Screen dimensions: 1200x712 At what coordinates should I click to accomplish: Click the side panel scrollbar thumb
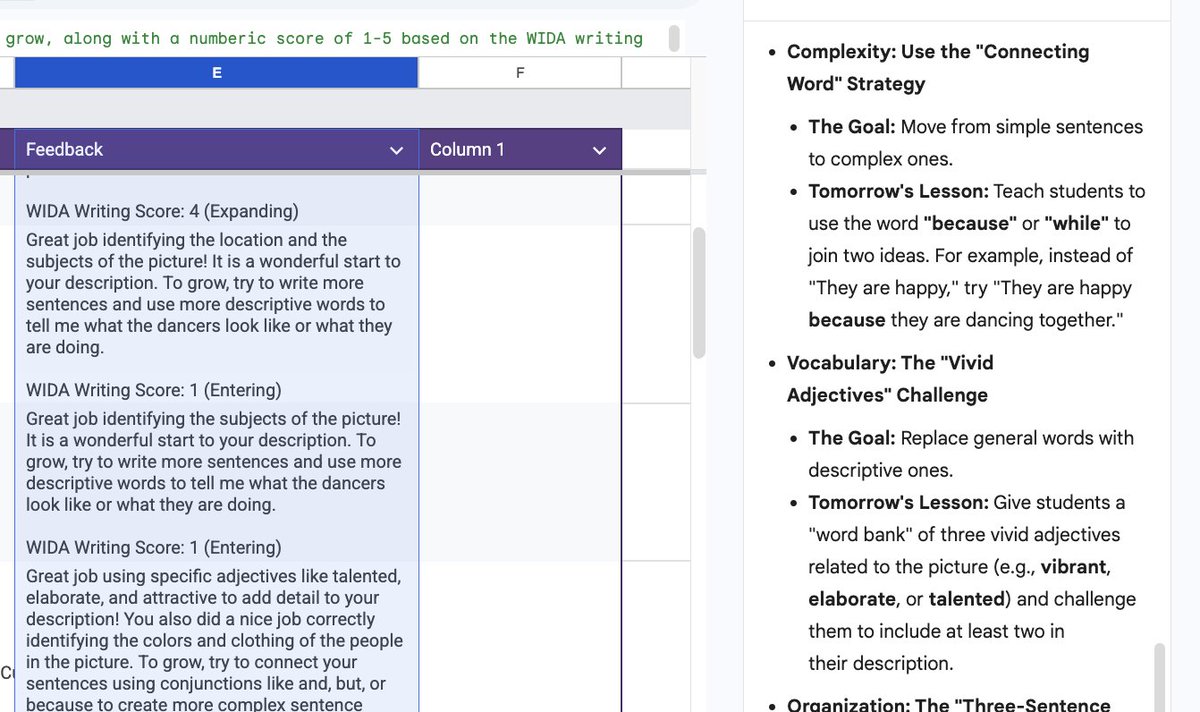(x=1160, y=677)
